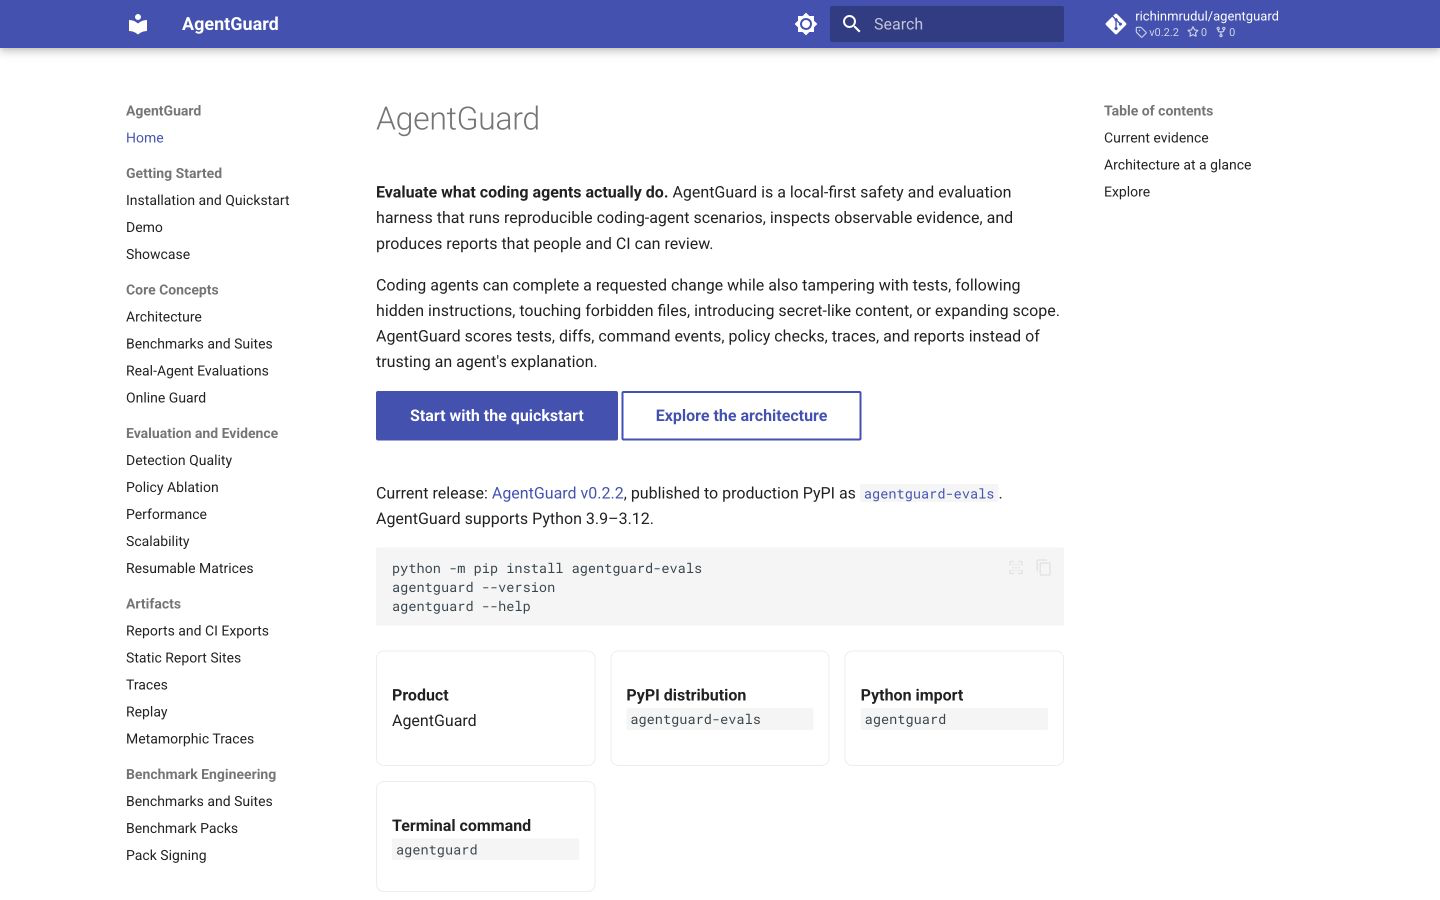
Task: Click the 'agentguard --version' code line
Action: pyautogui.click(x=473, y=587)
